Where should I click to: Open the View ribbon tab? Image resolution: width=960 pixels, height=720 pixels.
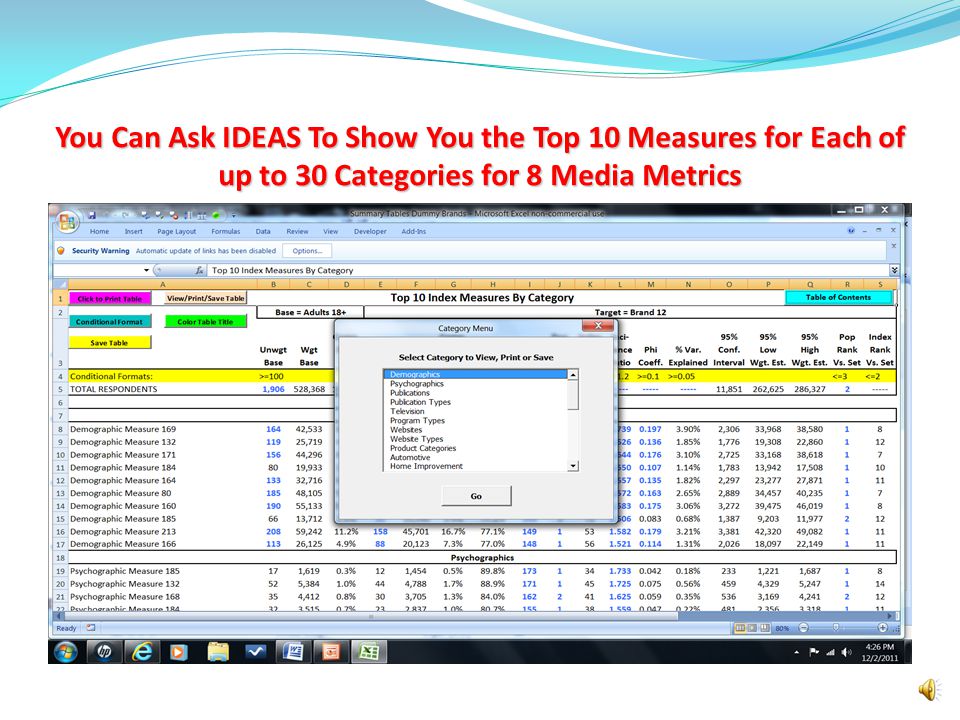pos(331,231)
